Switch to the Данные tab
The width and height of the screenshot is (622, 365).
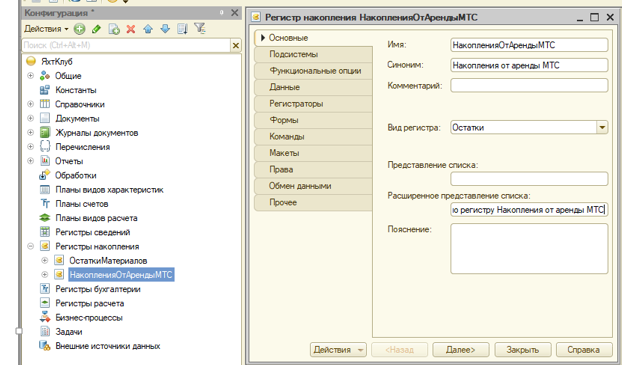[313, 87]
